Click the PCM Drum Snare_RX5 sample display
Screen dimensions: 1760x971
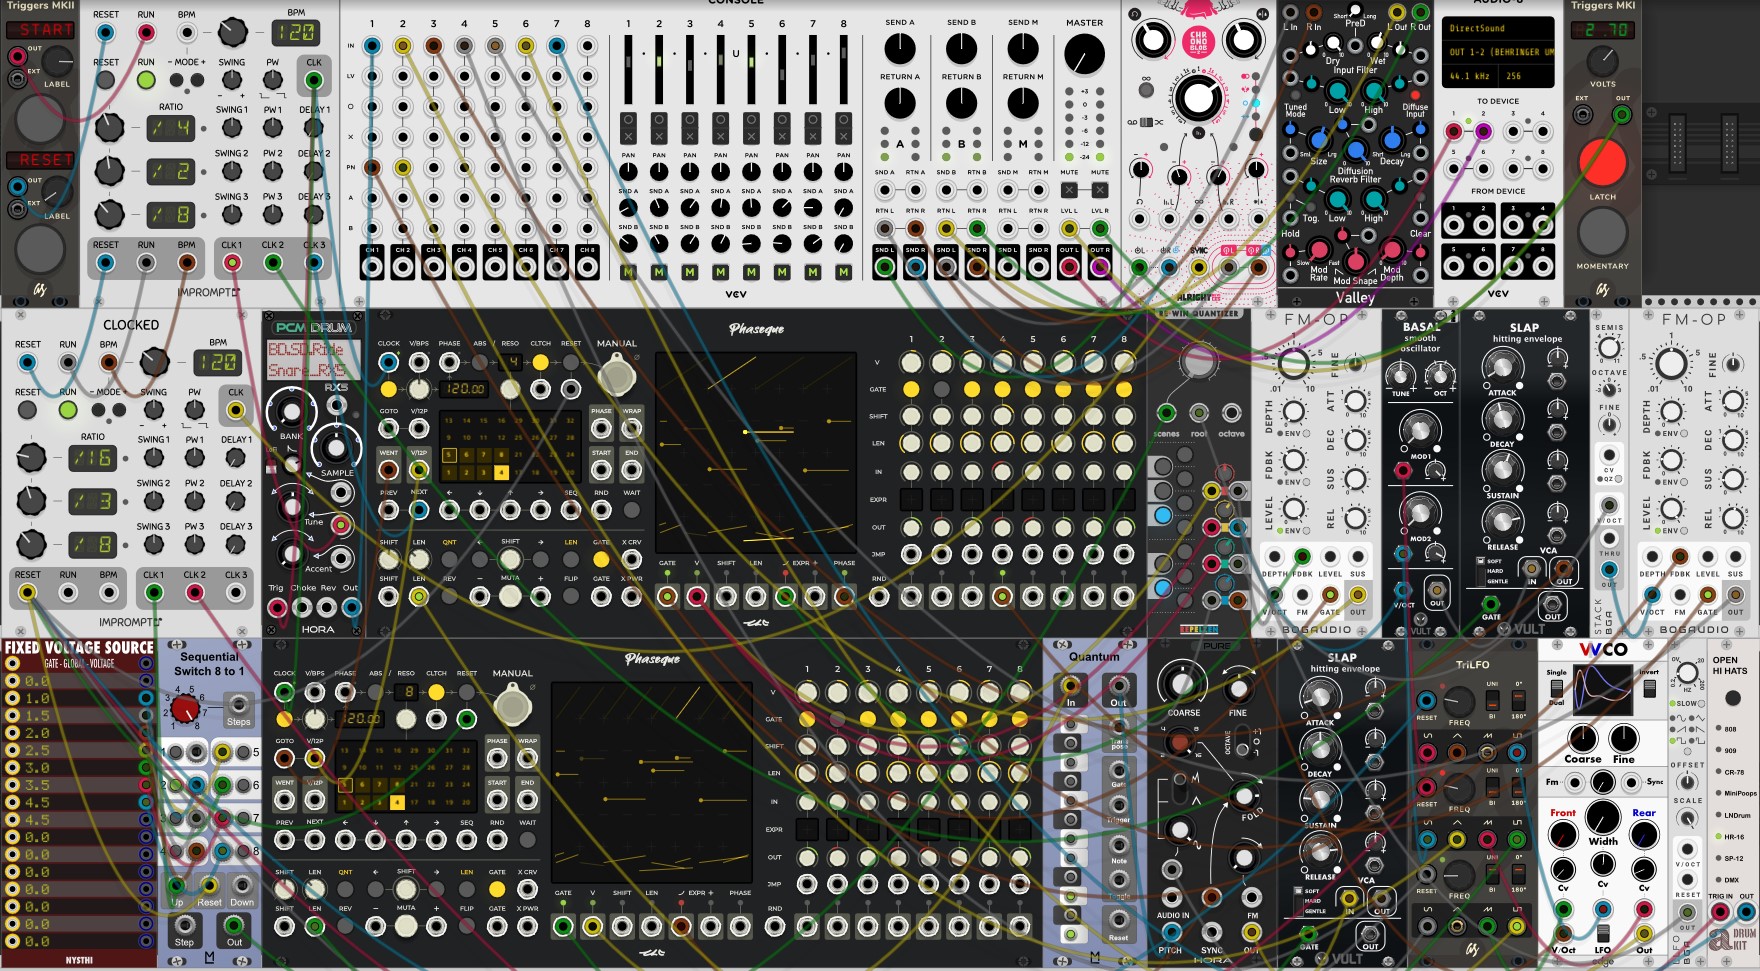306,370
